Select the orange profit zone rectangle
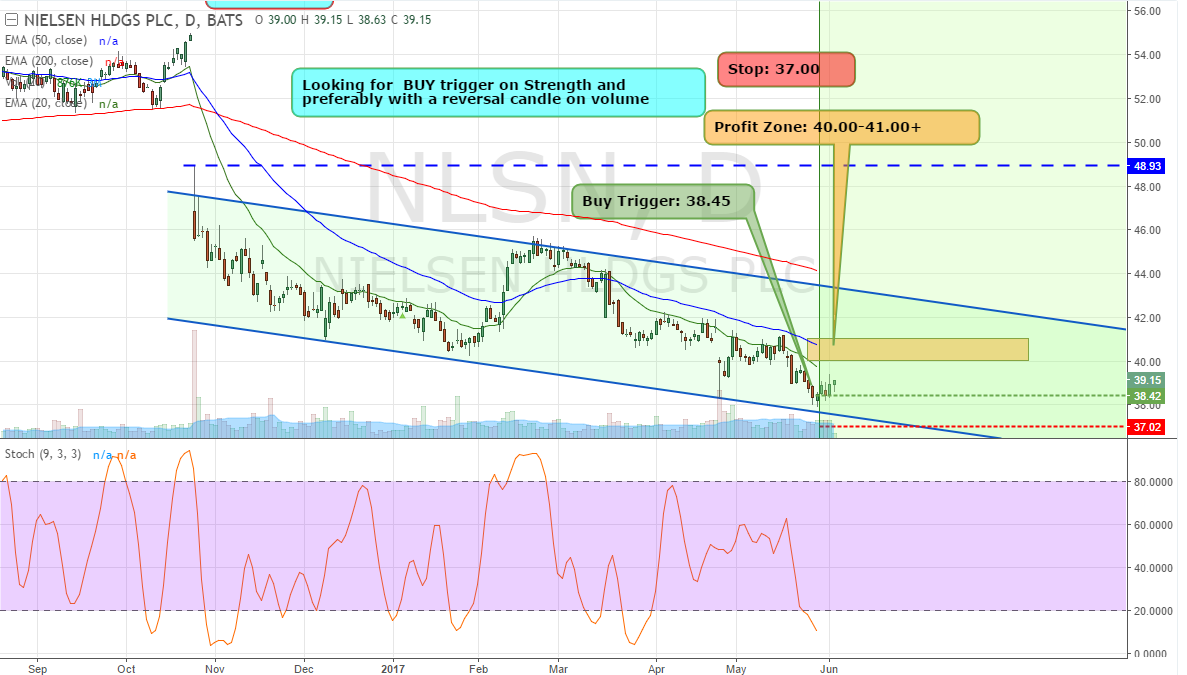 [x=920, y=349]
